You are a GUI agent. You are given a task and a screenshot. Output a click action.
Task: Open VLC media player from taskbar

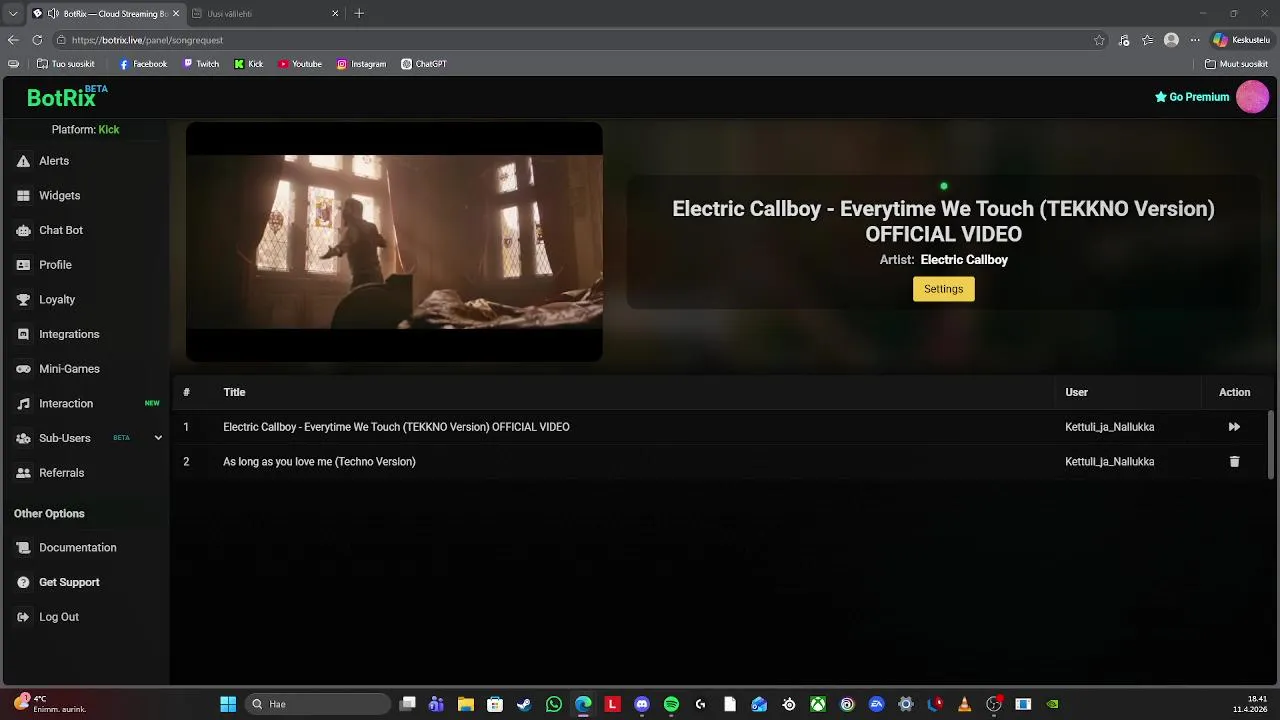click(x=964, y=704)
